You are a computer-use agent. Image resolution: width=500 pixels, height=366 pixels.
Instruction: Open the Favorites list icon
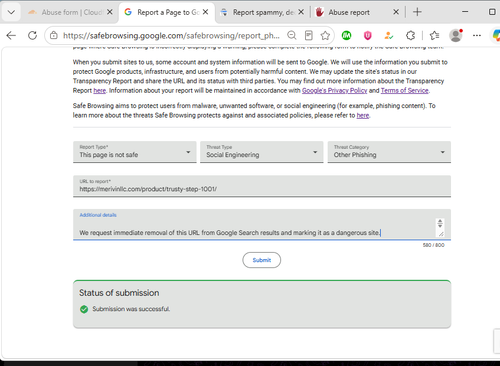pos(434,35)
